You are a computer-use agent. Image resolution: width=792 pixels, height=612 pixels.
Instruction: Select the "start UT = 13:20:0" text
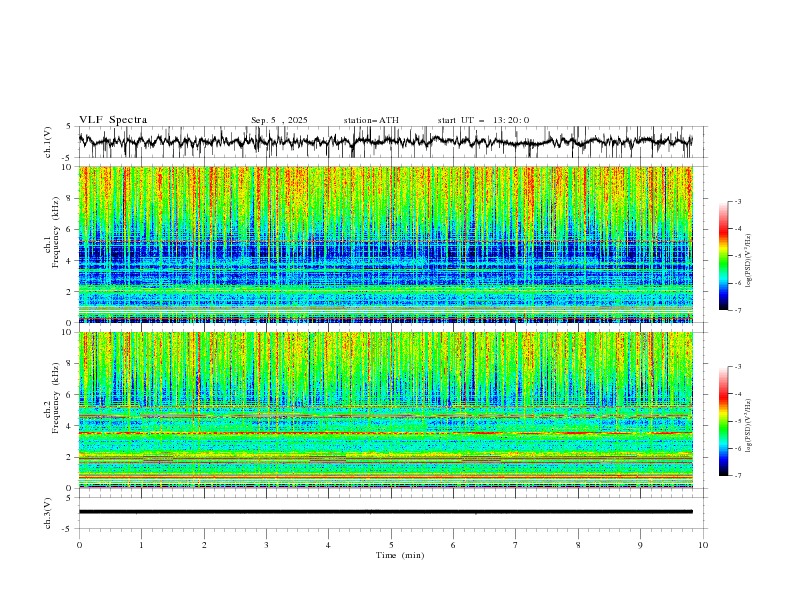tap(483, 120)
